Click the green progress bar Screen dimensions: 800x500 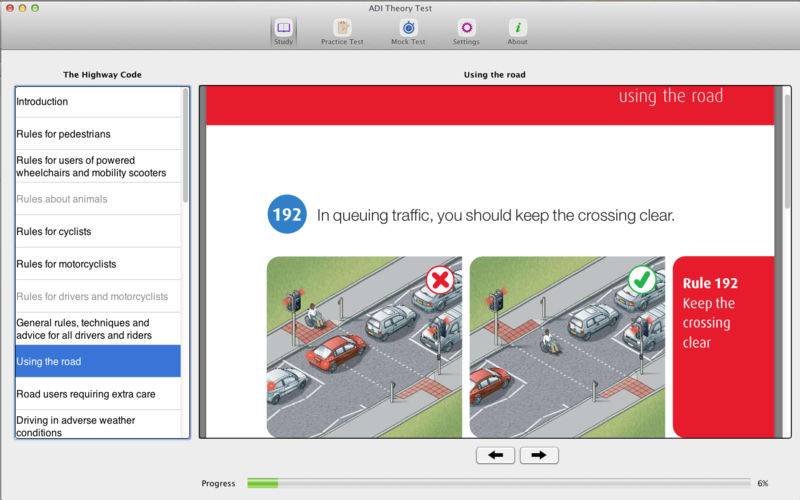coord(263,483)
